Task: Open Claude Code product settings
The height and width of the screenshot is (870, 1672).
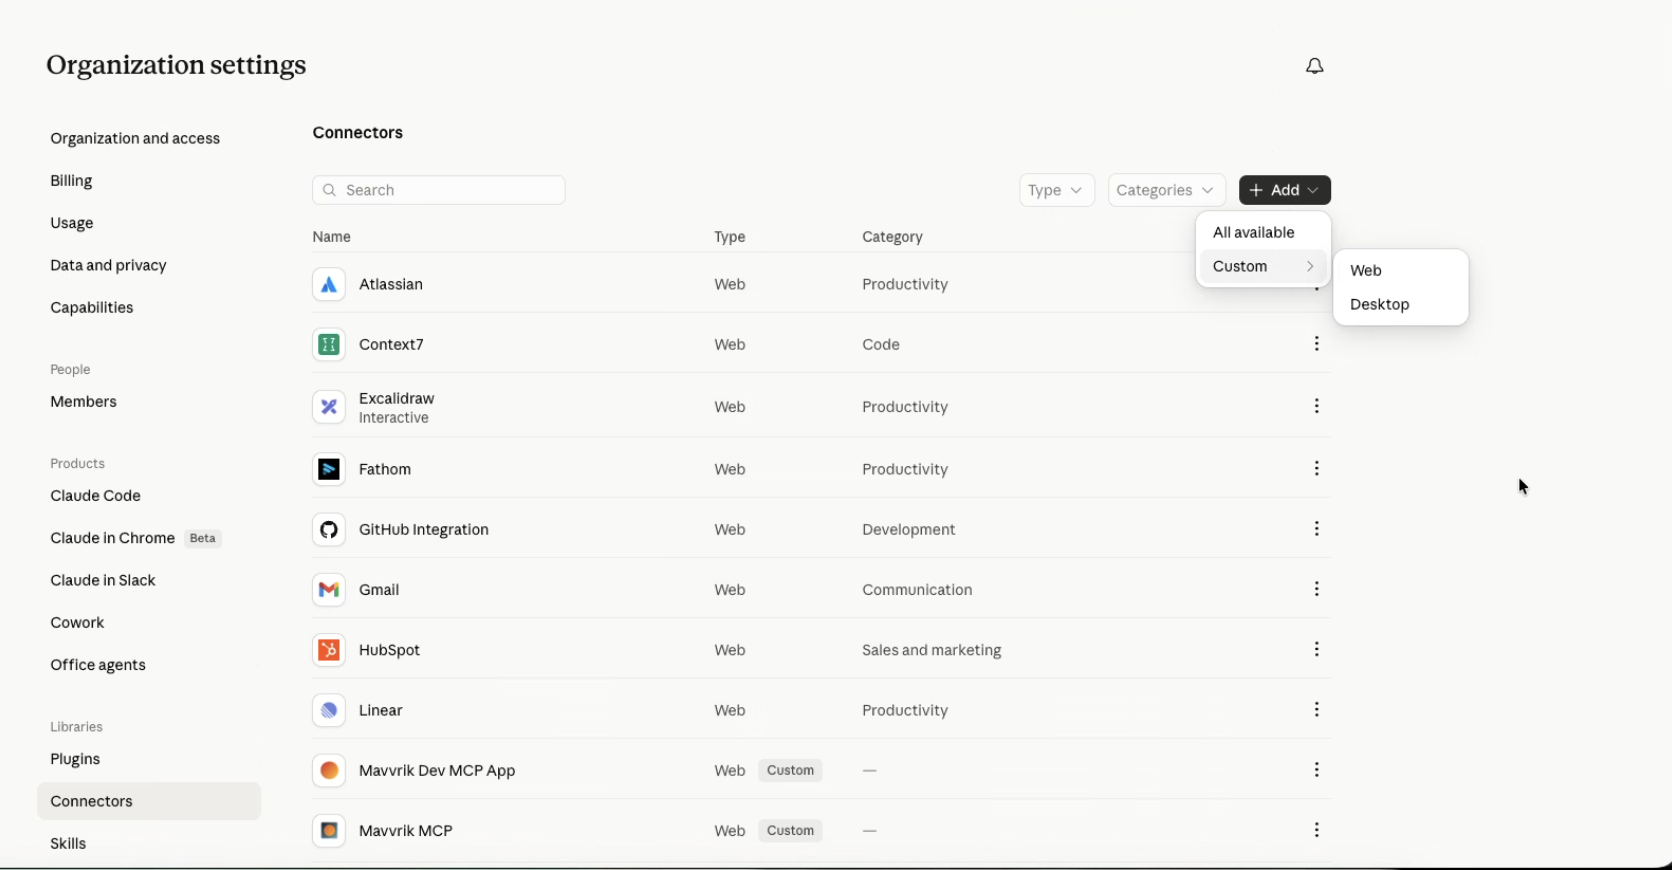Action: click(x=96, y=496)
